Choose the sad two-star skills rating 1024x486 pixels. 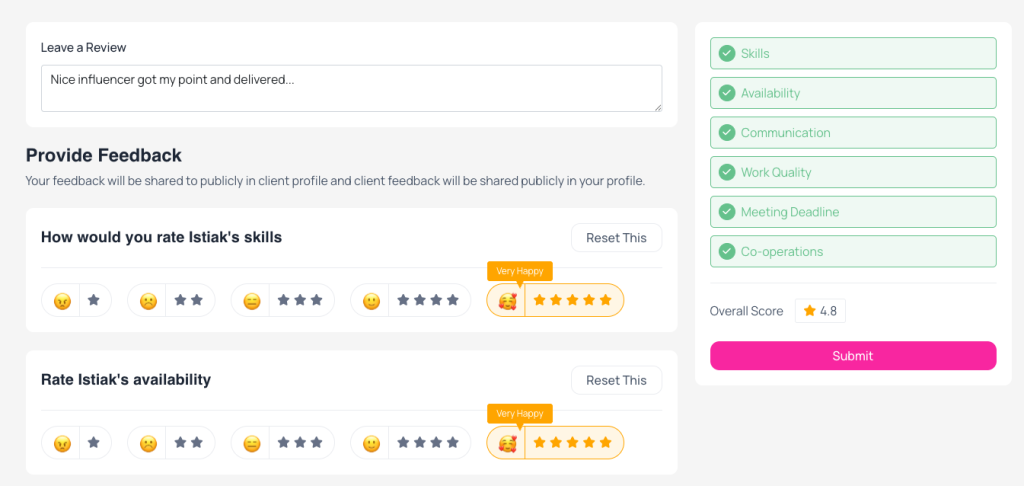[171, 300]
